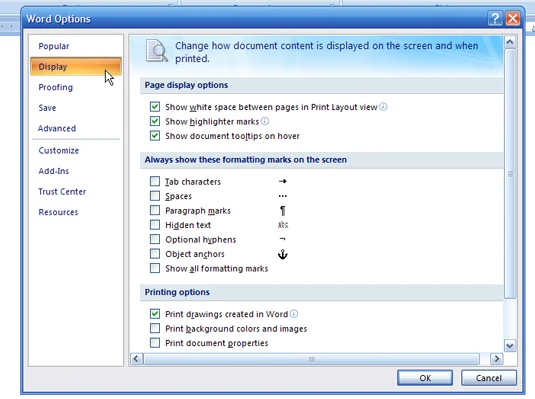The image size is (535, 399).
Task: Click the magnifier page display icon
Action: tap(157, 51)
